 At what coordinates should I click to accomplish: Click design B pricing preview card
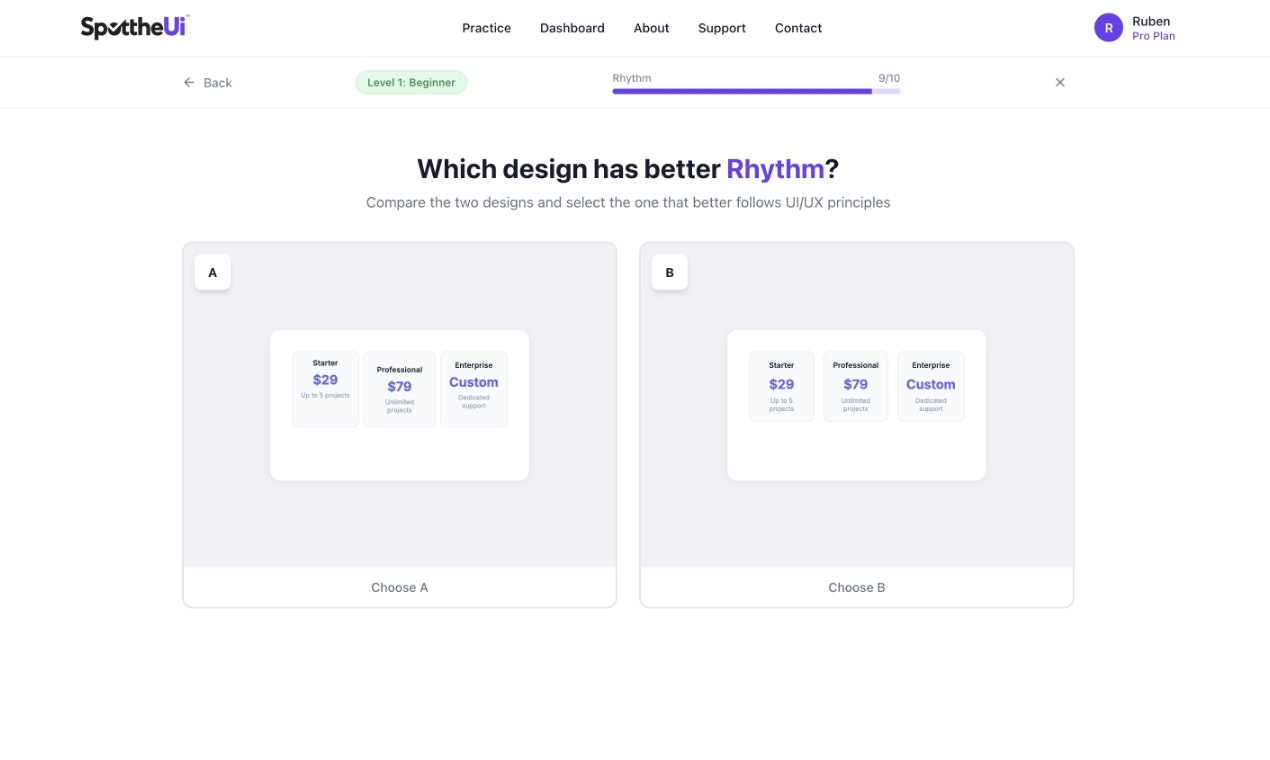[857, 405]
